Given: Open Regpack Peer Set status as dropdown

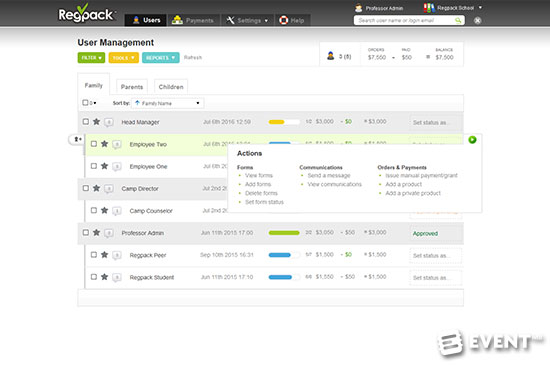Looking at the screenshot, I should pyautogui.click(x=435, y=256).
